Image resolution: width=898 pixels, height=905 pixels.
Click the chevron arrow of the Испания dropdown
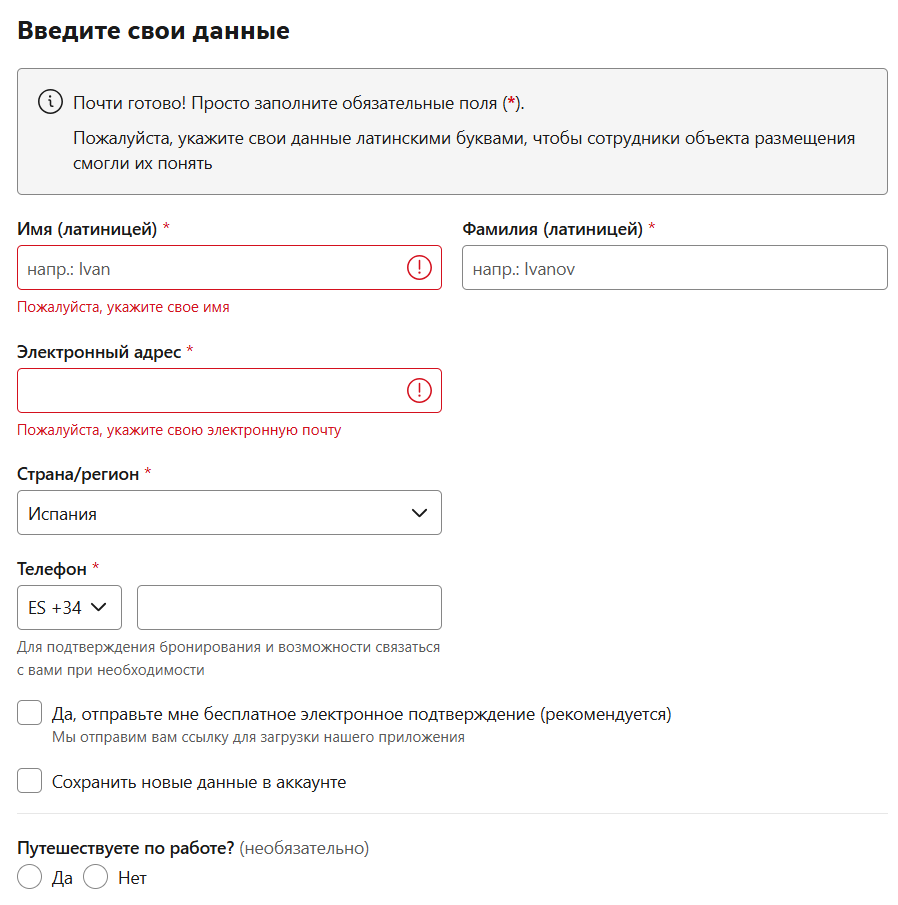point(420,513)
